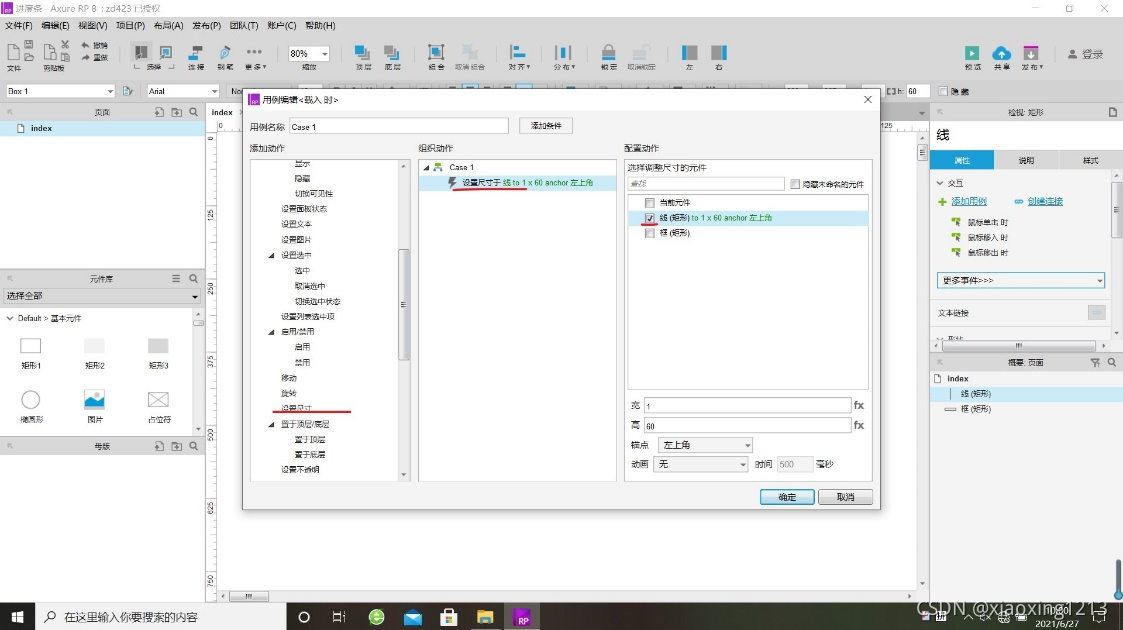
Task: Click the text link (文本链接) icon button
Action: (x=1096, y=312)
